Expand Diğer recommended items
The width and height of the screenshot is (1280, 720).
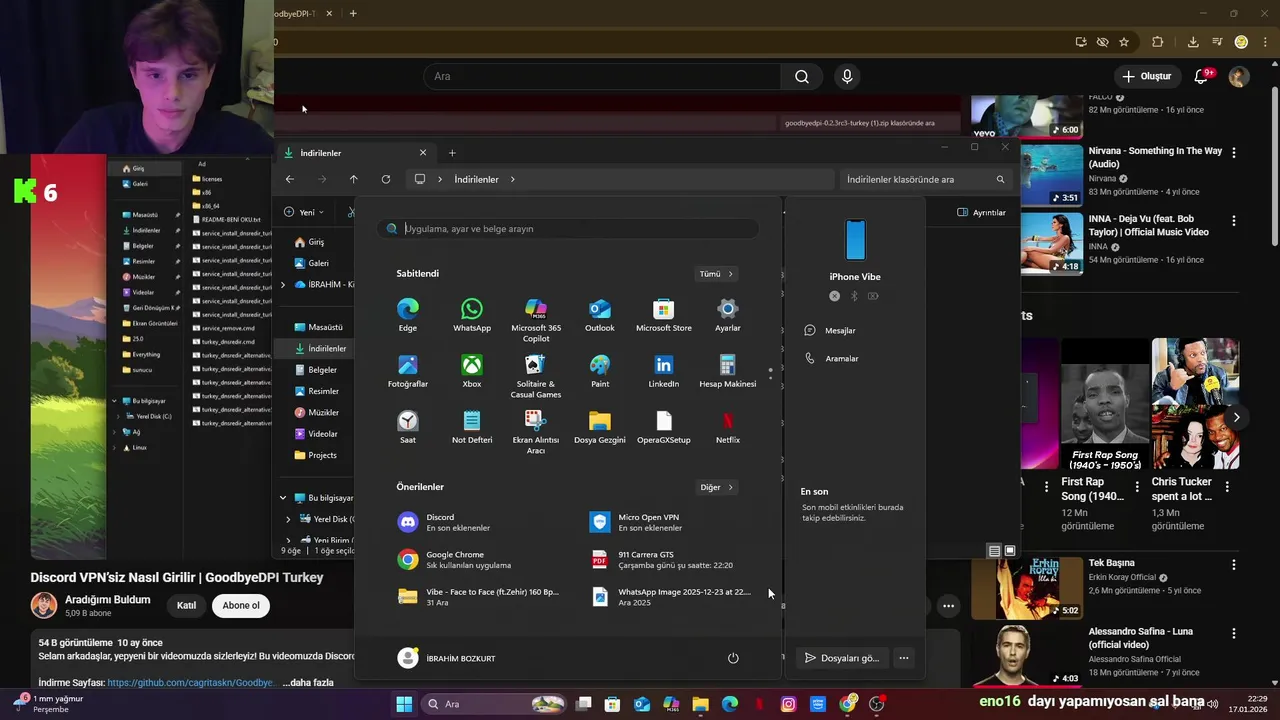(x=717, y=487)
